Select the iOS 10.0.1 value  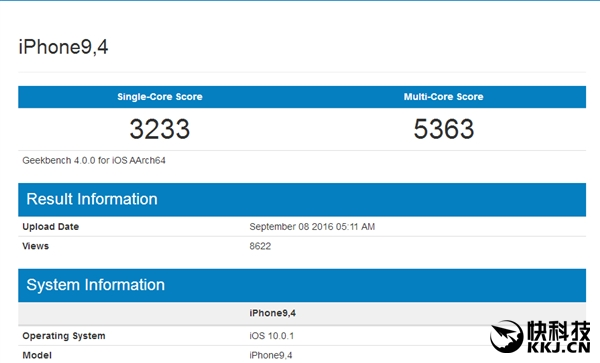pyautogui.click(x=272, y=336)
